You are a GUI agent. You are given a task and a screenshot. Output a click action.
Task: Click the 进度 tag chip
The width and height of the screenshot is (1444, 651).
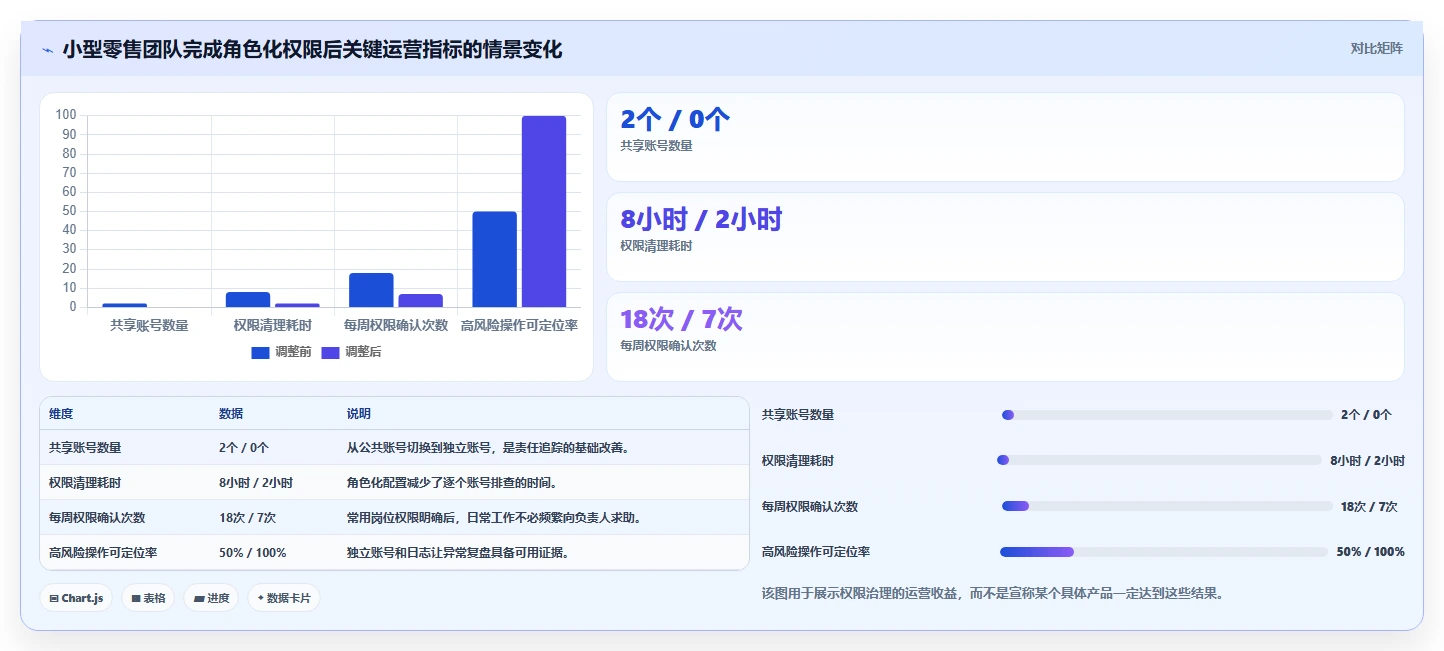[211, 598]
